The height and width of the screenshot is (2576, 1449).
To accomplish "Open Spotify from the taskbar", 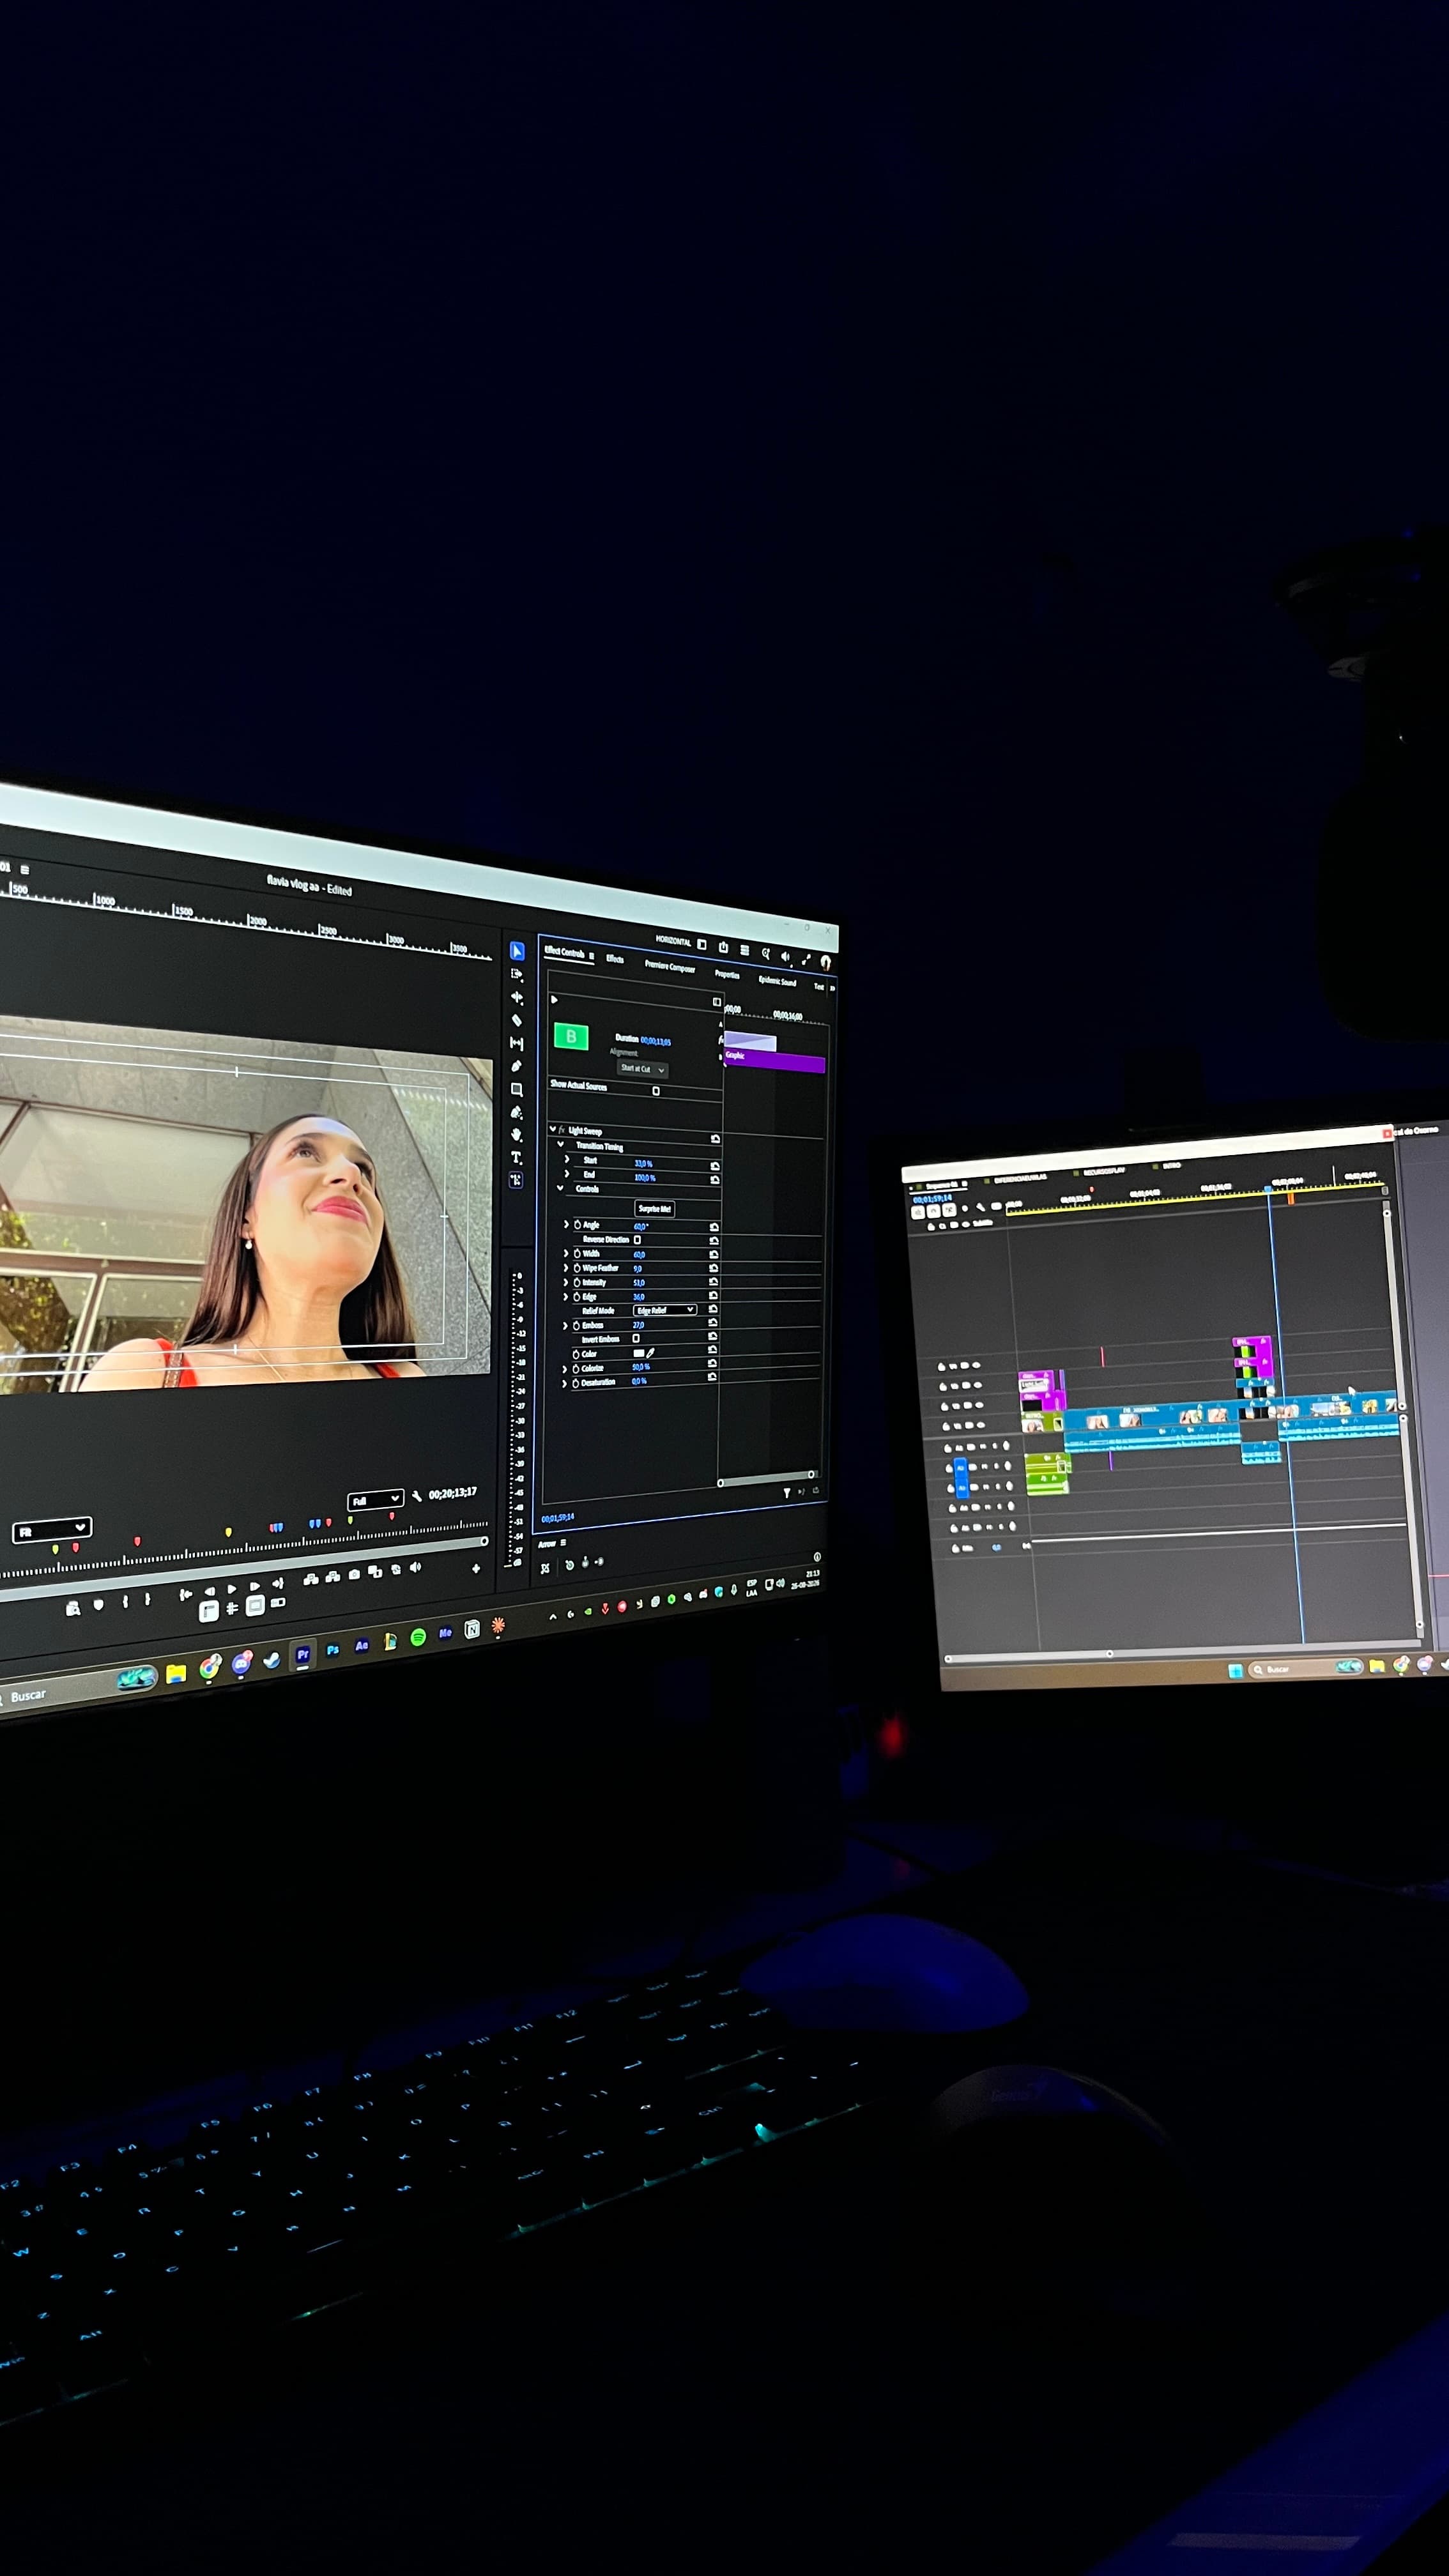I will pyautogui.click(x=418, y=1637).
